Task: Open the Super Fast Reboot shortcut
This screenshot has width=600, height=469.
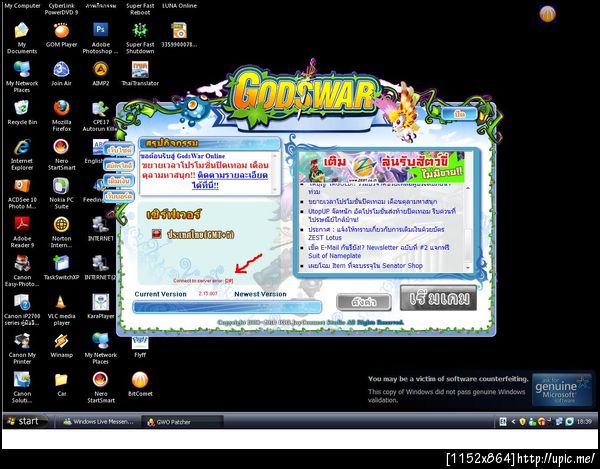Action: pos(140,9)
